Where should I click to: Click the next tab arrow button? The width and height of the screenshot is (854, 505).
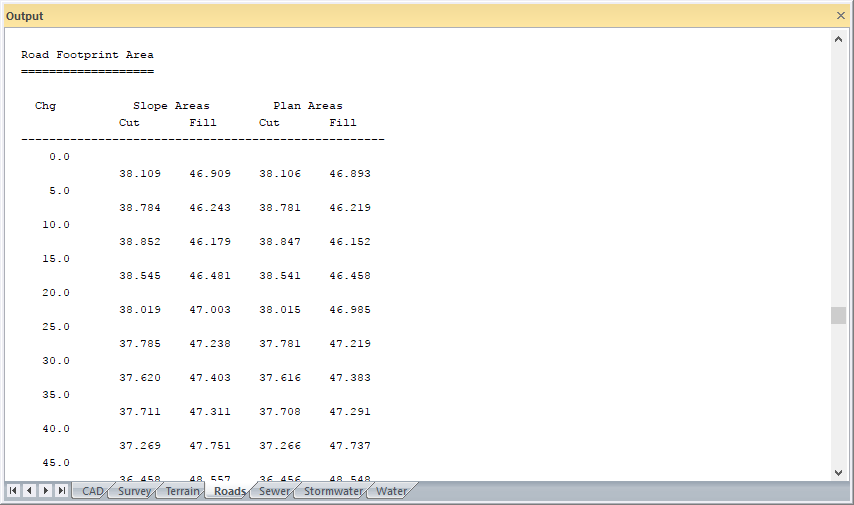[x=46, y=491]
